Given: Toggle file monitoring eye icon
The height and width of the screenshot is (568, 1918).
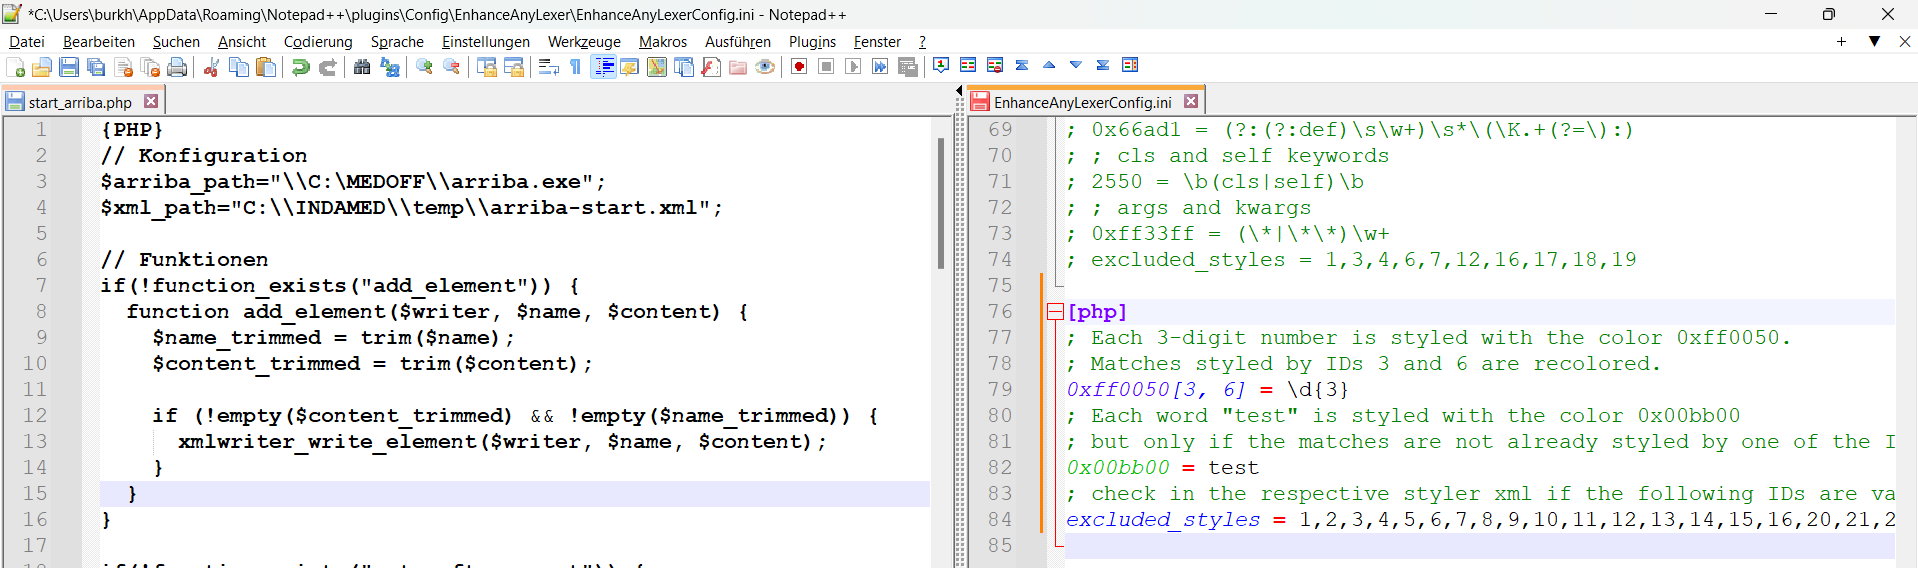Looking at the screenshot, I should (x=765, y=67).
